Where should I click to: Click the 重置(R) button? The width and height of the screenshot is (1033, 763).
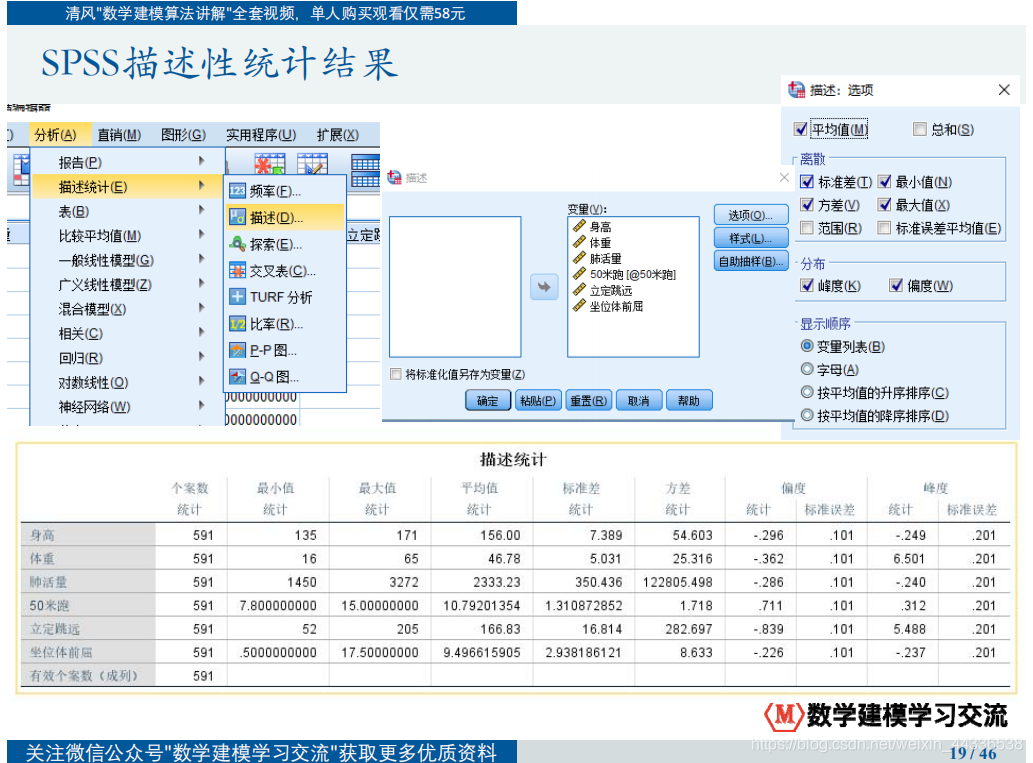click(x=588, y=400)
